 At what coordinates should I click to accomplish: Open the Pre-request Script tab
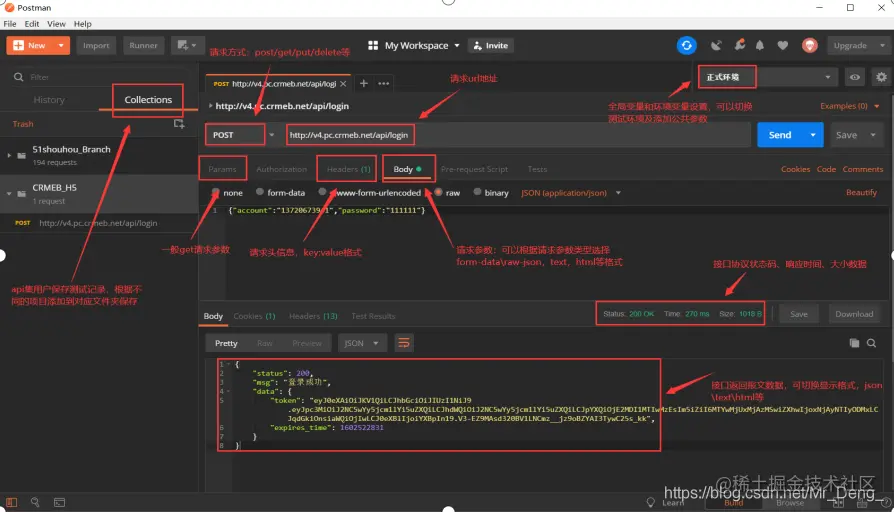(x=474, y=169)
